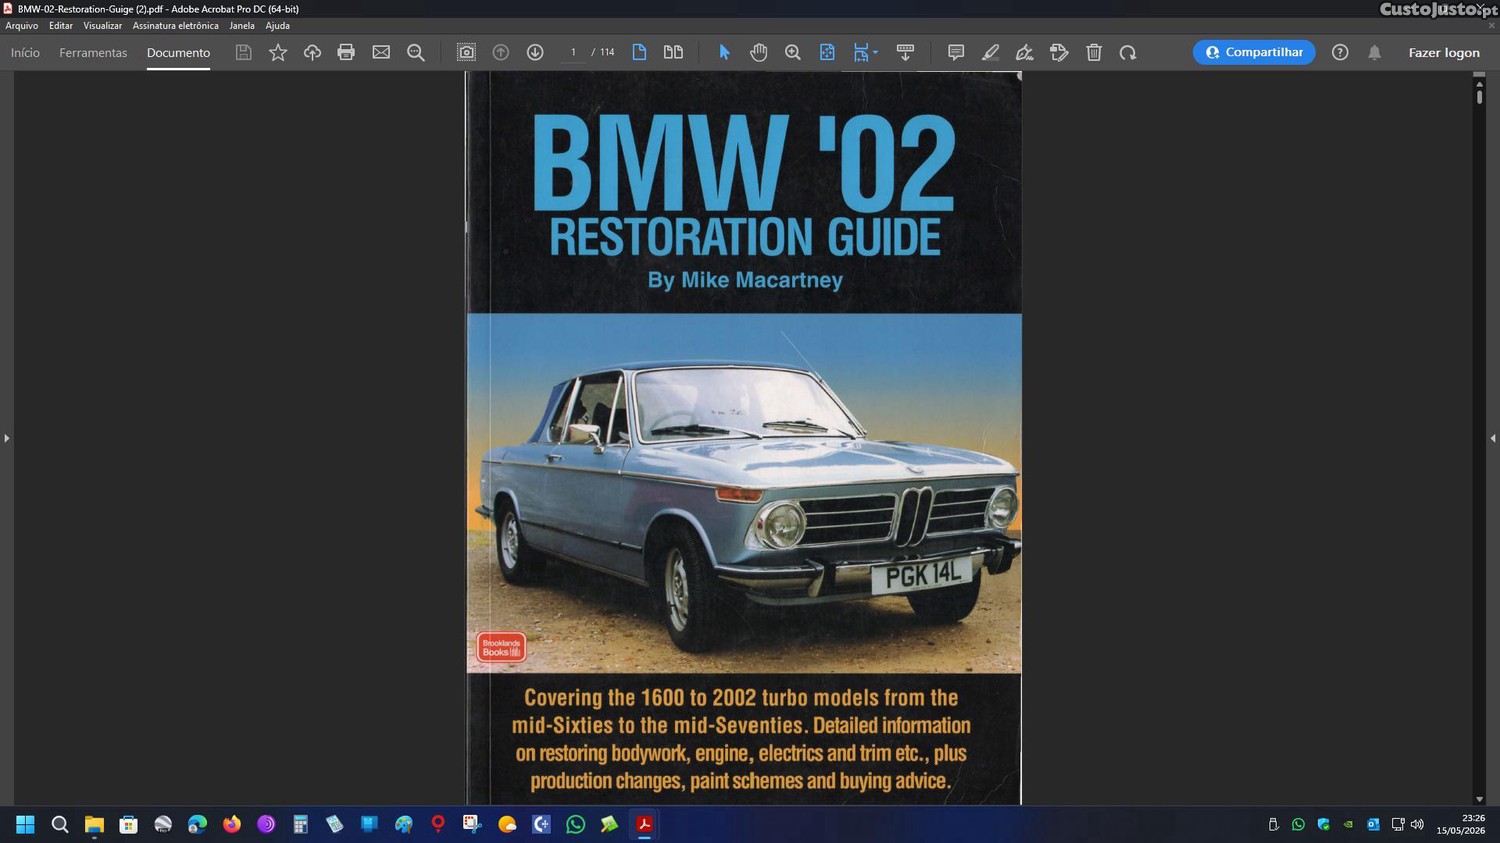Activate the arrow selection tool

(725, 52)
